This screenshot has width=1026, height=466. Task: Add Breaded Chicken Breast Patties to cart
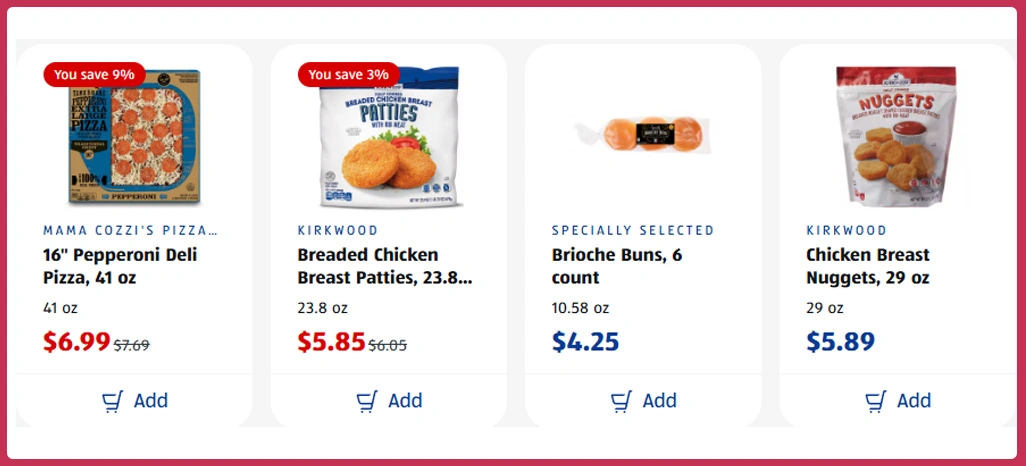[389, 401]
